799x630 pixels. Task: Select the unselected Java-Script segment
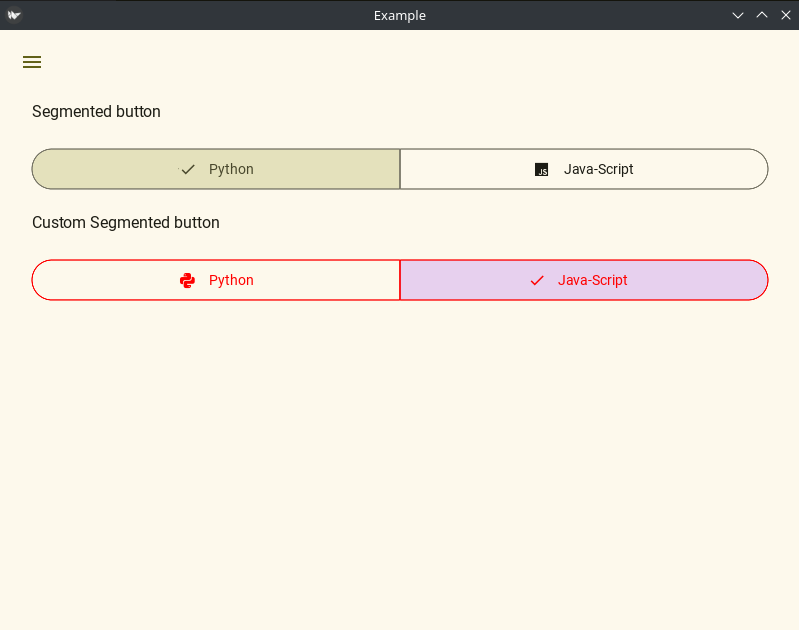tap(584, 169)
